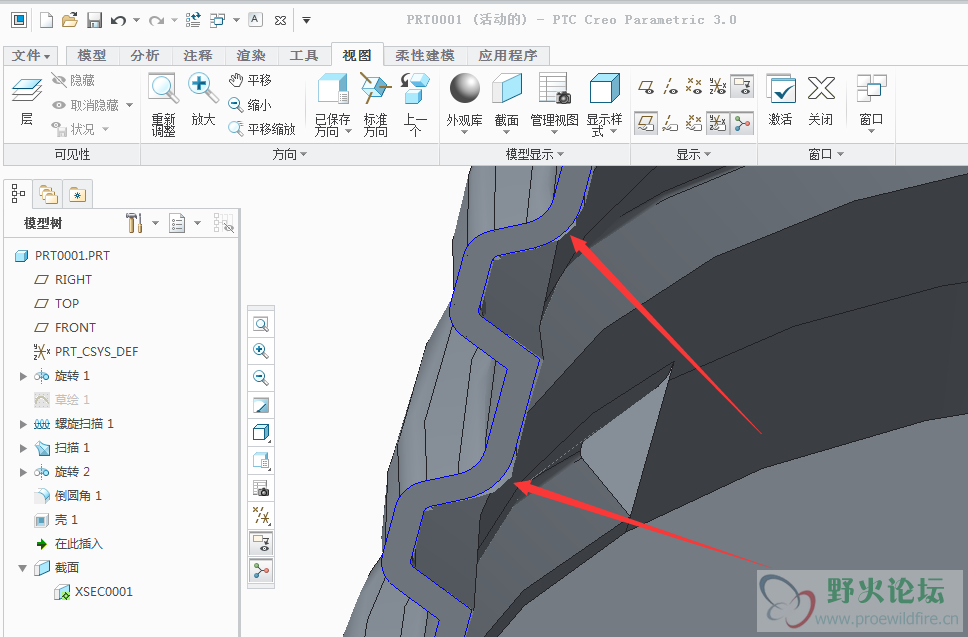Expand the 螺旋扫描 1 feature node
The height and width of the screenshot is (637, 968).
pos(23,424)
